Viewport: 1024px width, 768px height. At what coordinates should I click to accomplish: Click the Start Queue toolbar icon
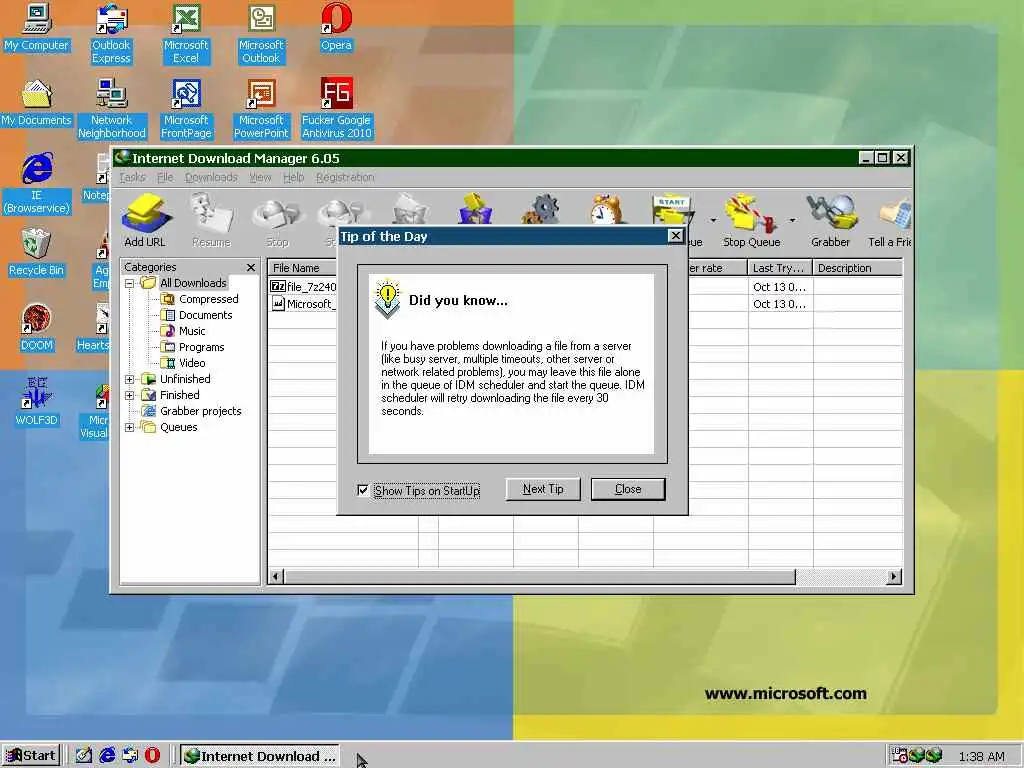[671, 209]
